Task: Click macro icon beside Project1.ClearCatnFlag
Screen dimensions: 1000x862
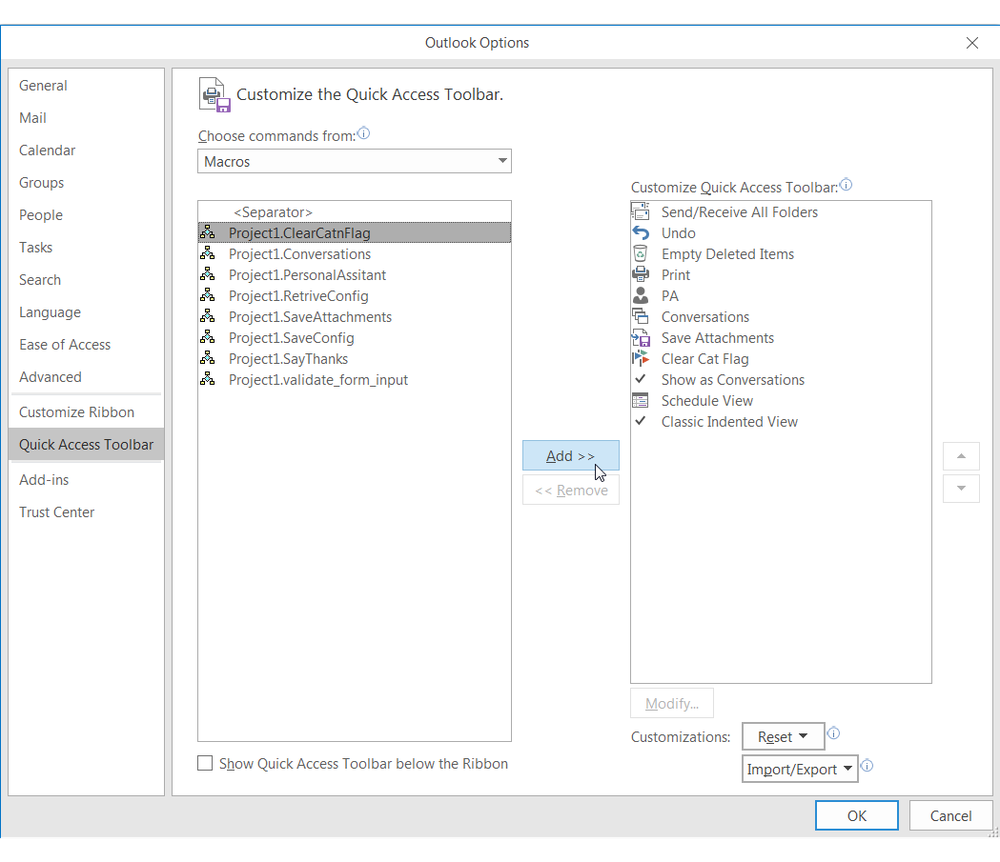Action: coord(207,233)
